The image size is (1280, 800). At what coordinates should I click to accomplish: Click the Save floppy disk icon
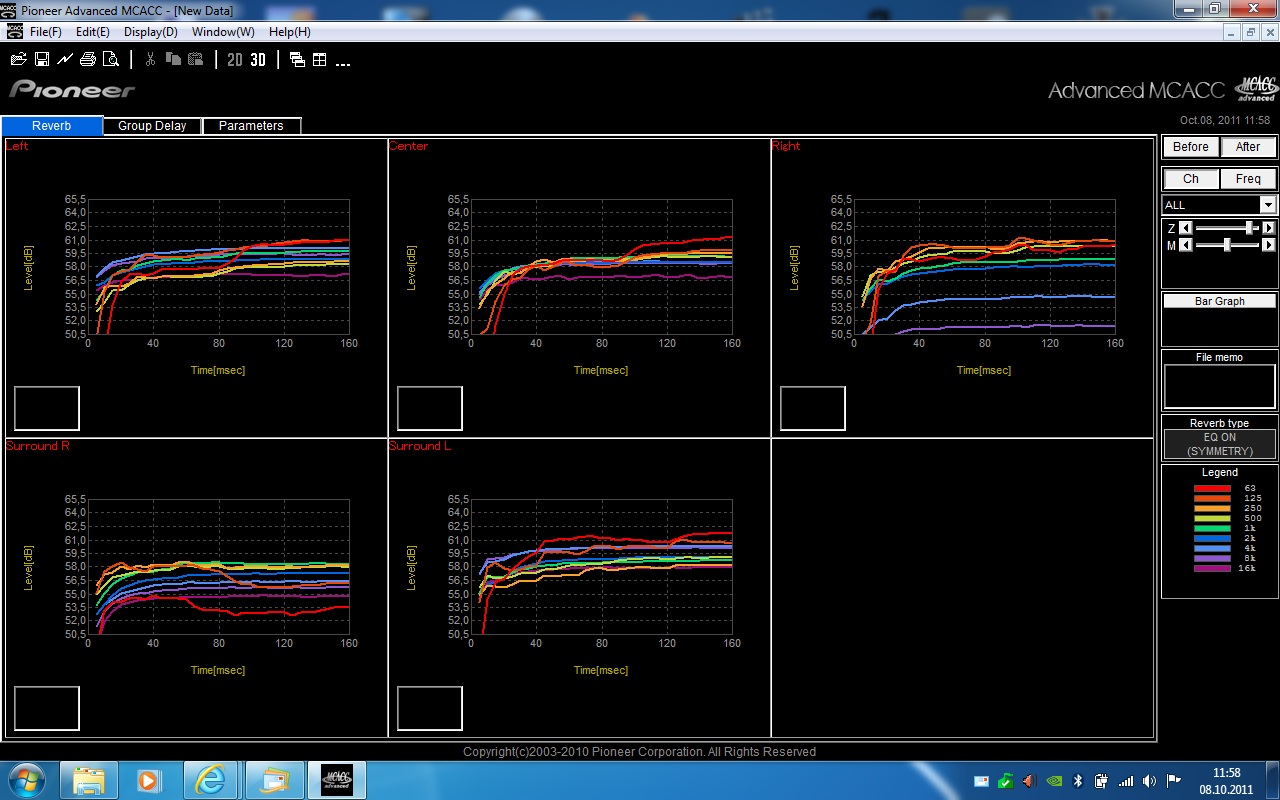click(42, 60)
